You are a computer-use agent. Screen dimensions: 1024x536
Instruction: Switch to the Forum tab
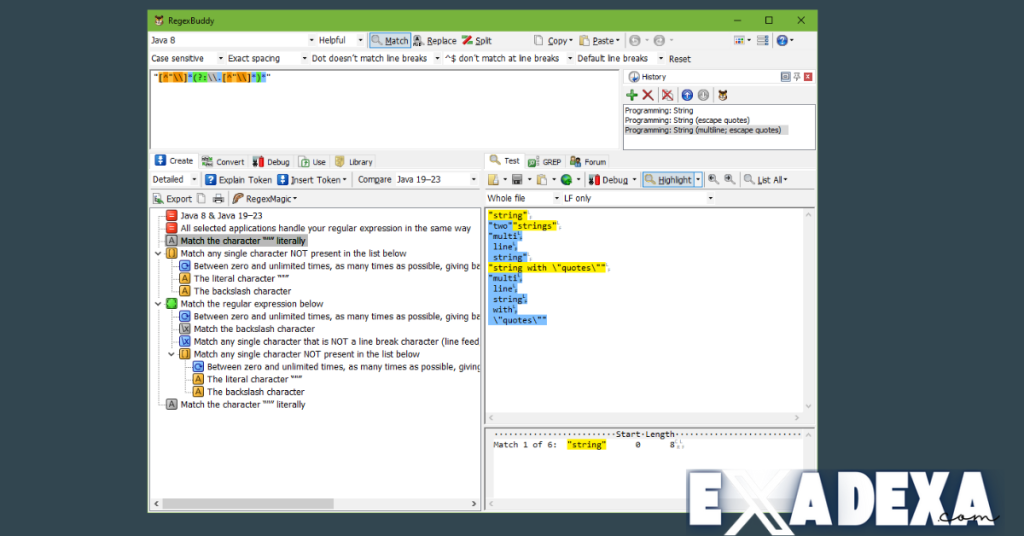click(588, 162)
